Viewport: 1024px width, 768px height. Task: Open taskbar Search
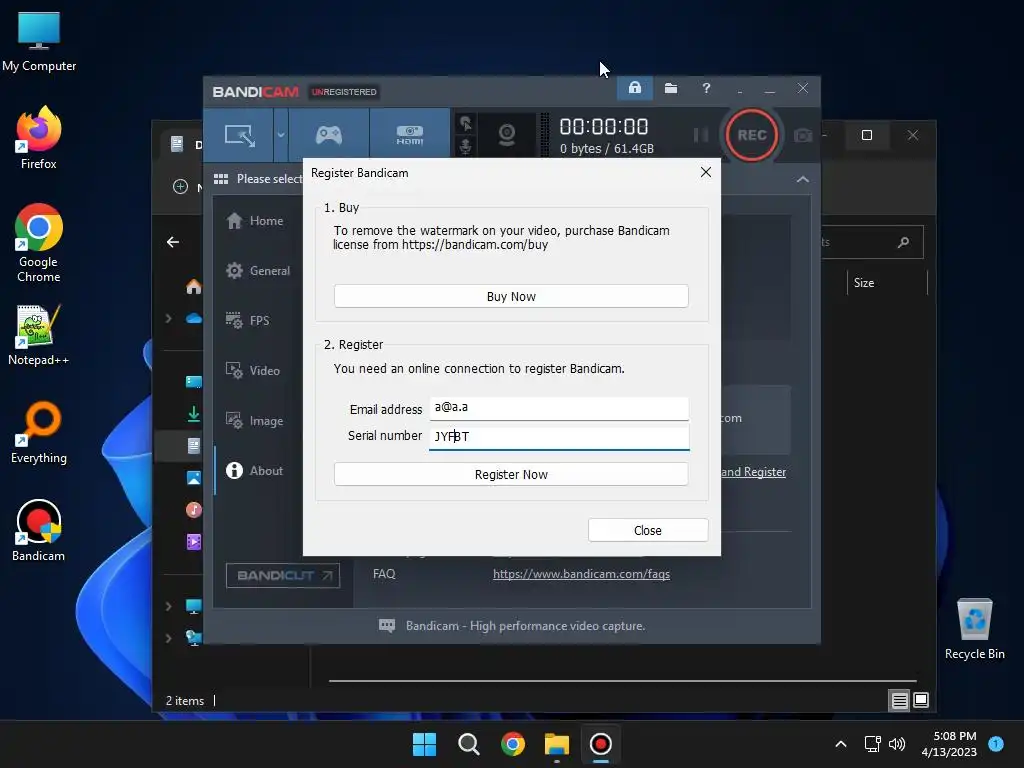(468, 744)
